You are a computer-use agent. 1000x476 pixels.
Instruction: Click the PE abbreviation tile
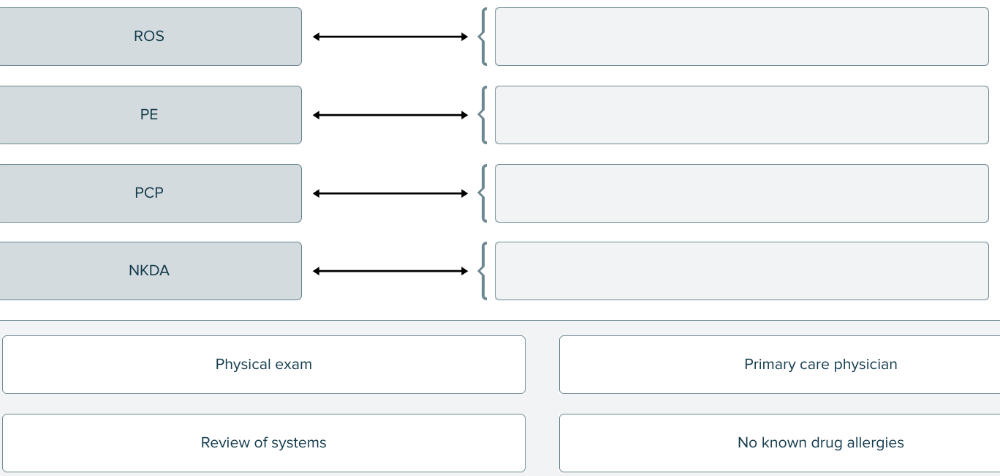[x=150, y=115]
